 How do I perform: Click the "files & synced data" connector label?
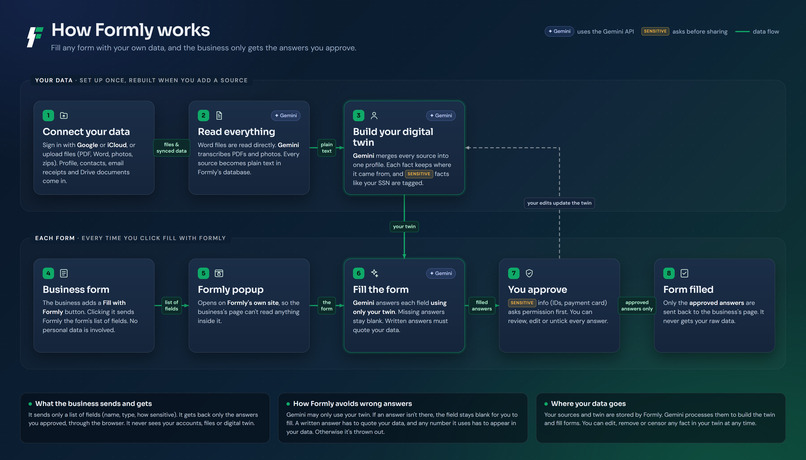(172, 148)
